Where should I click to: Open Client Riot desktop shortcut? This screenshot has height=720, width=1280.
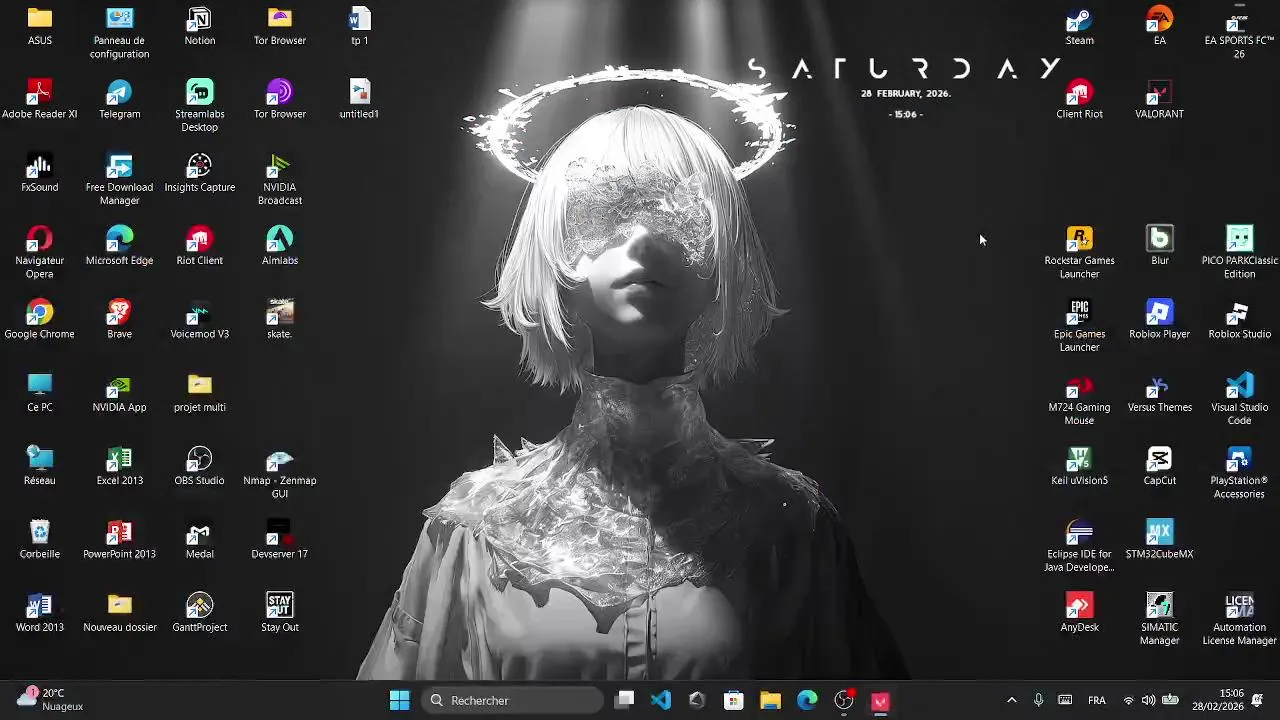coord(1079,100)
